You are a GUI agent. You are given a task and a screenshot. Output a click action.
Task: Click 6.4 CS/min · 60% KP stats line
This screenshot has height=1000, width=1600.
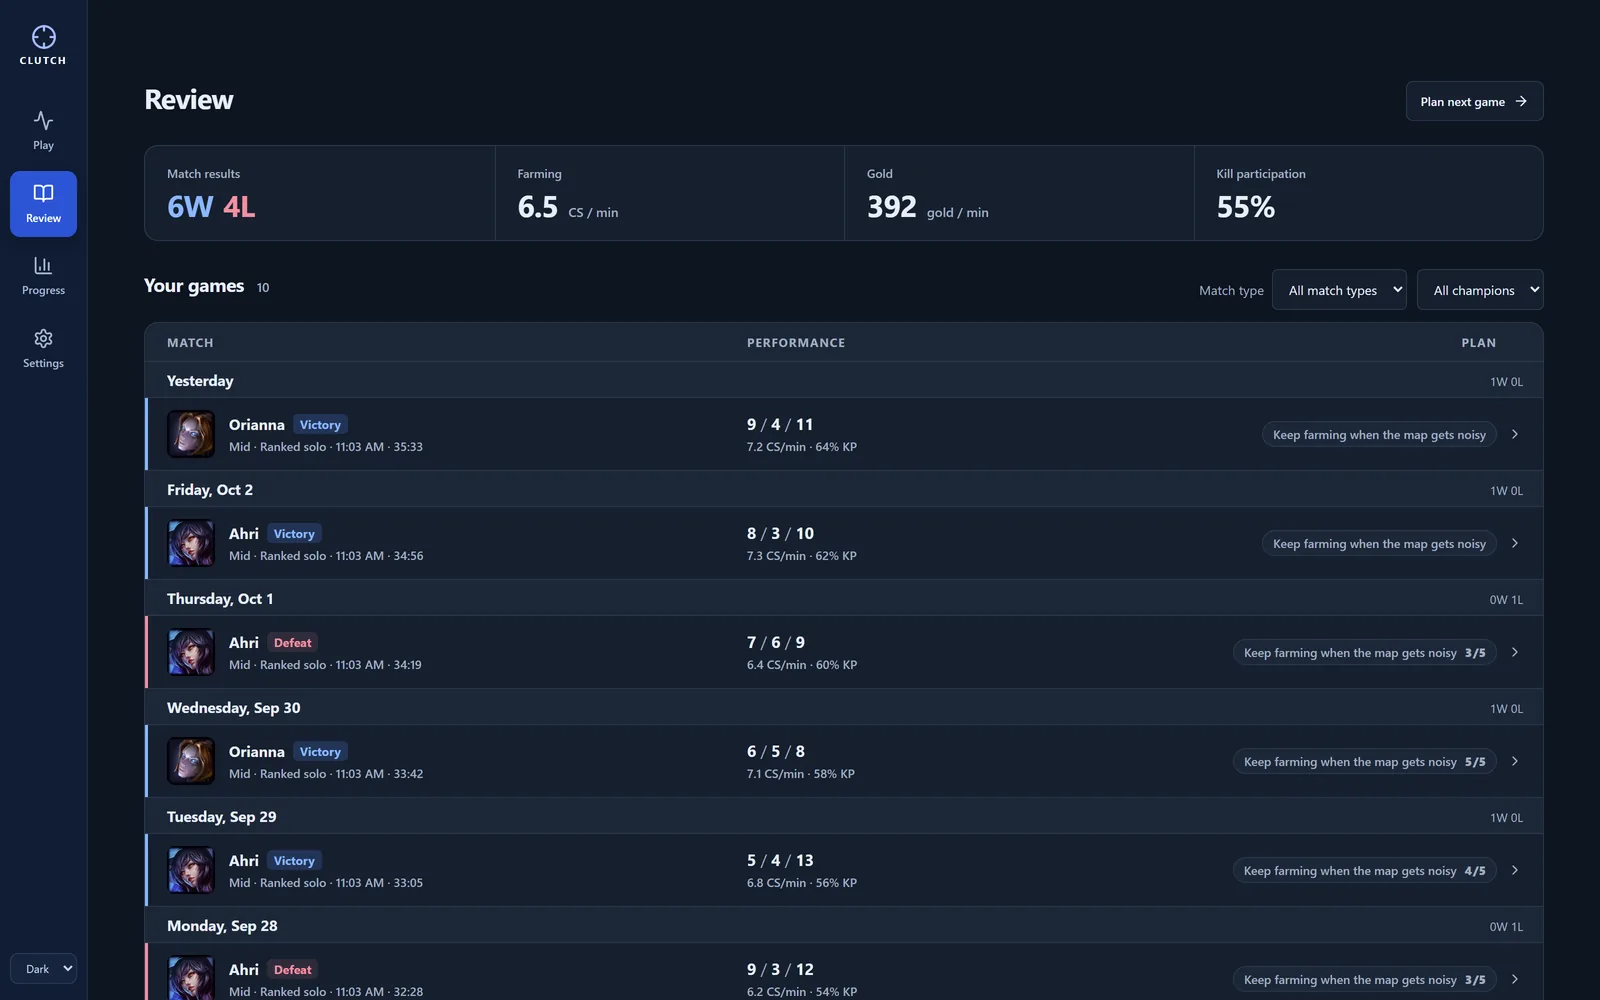pyautogui.click(x=802, y=665)
